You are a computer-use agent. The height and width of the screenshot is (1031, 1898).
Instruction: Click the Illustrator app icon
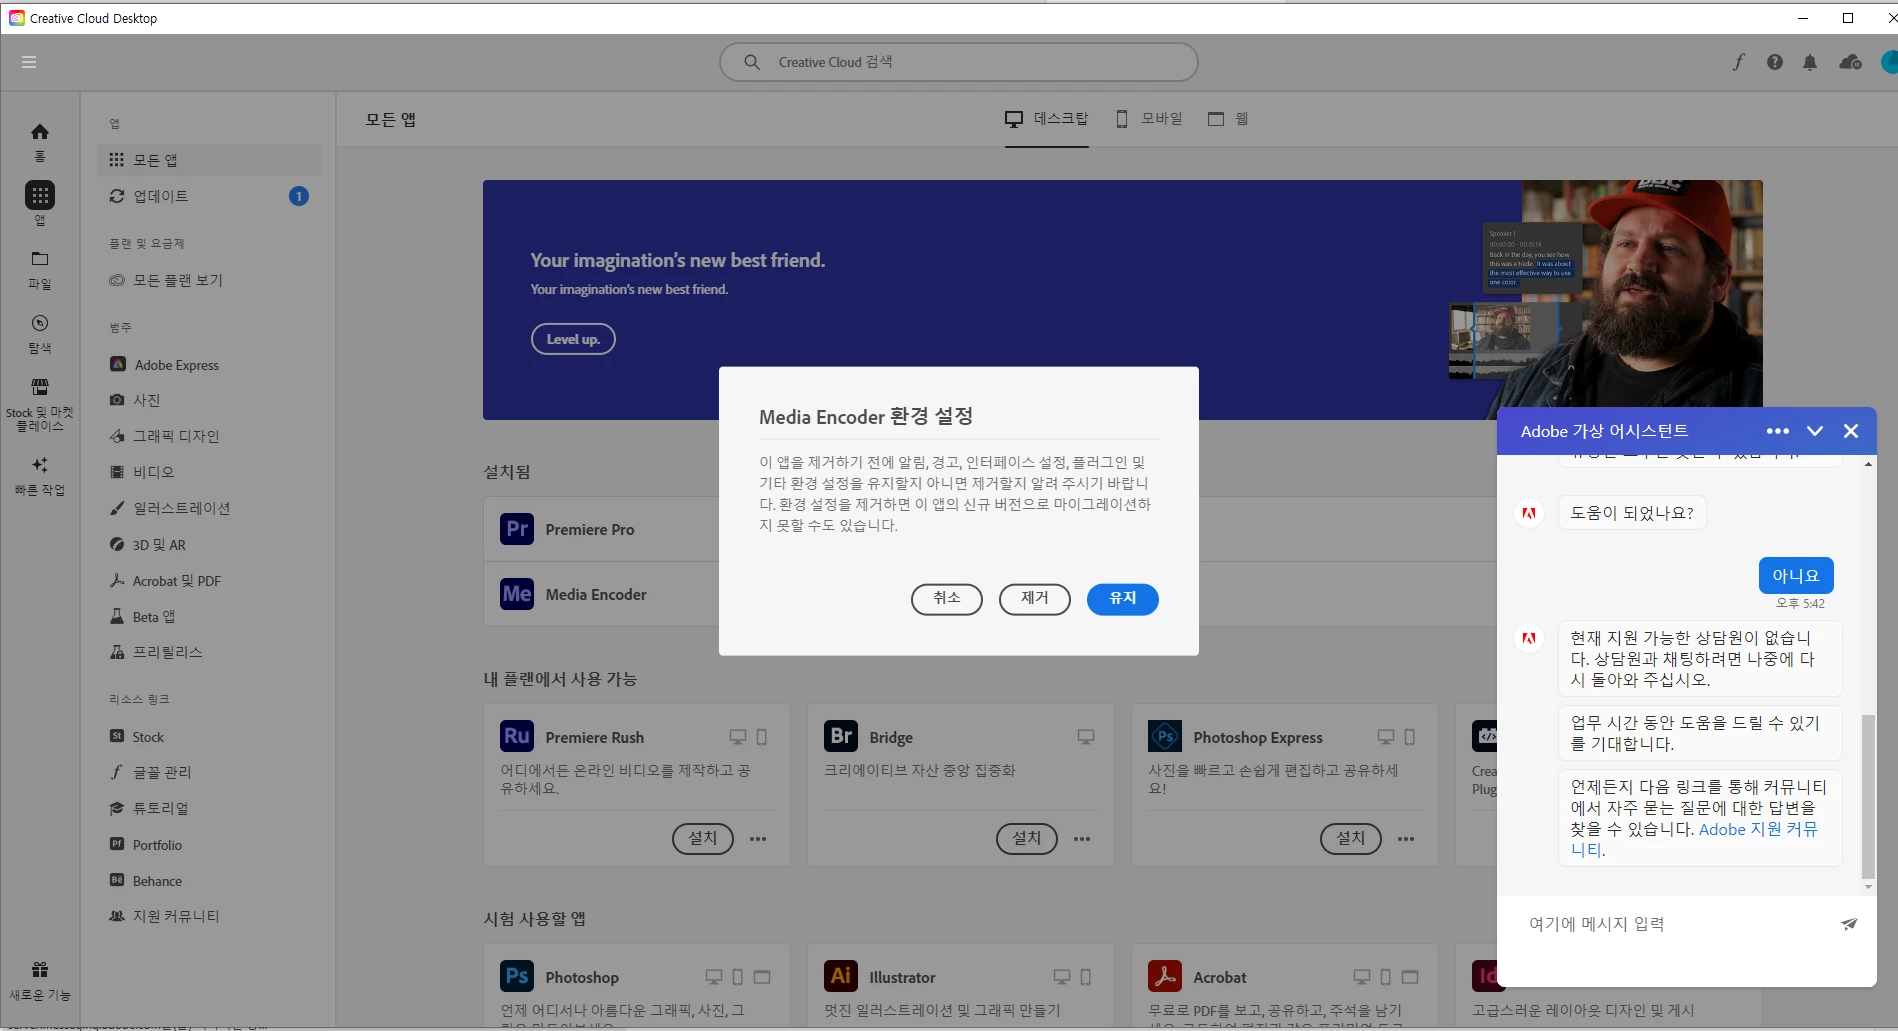point(841,976)
